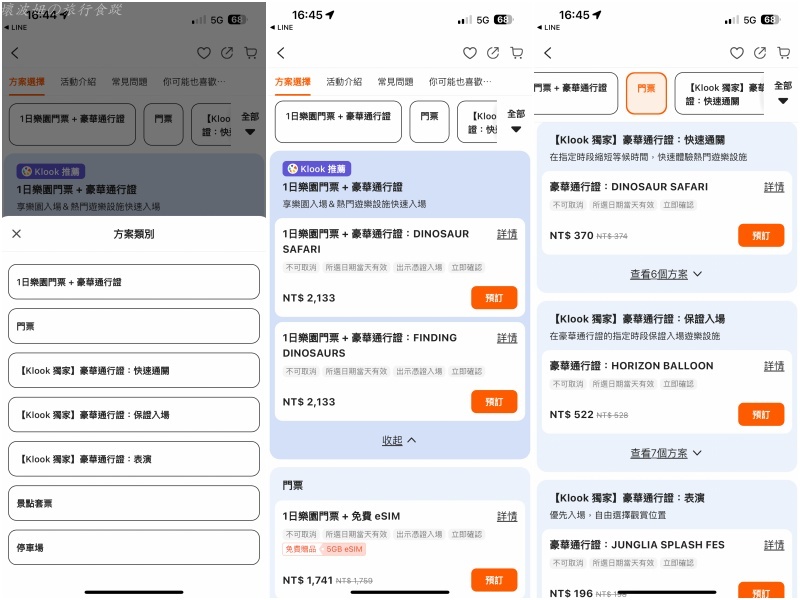Viewport: 800px width, 600px height.
Task: Choose 快速通關 chip in right screen filter row
Action: click(x=720, y=93)
